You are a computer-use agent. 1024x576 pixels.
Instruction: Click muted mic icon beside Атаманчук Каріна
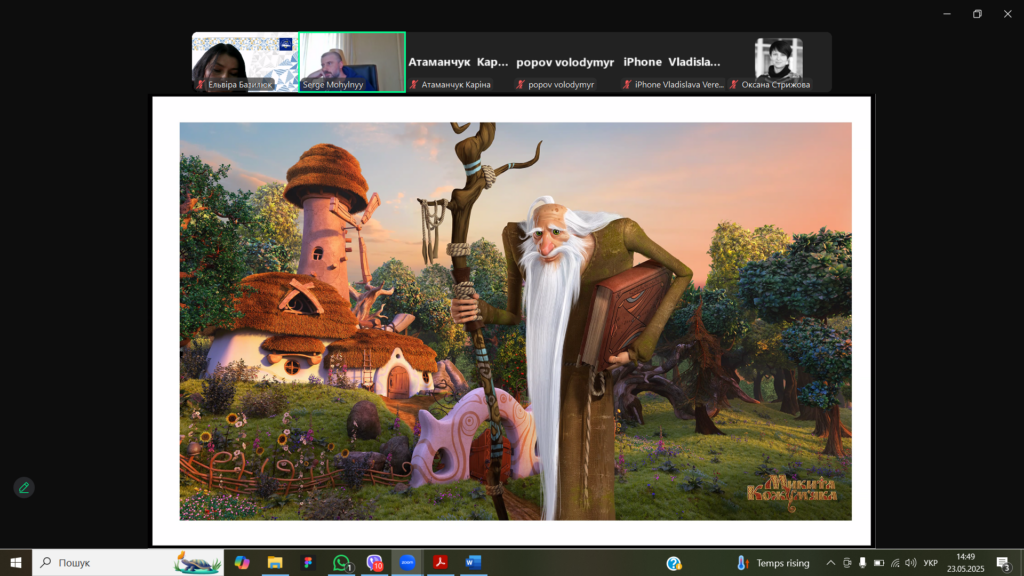pos(414,84)
